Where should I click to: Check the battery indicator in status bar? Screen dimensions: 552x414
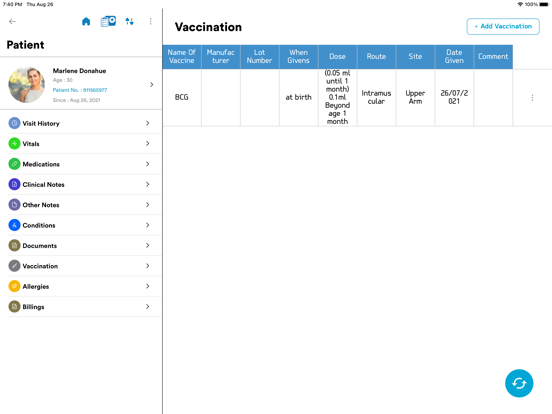pyautogui.click(x=544, y=4)
